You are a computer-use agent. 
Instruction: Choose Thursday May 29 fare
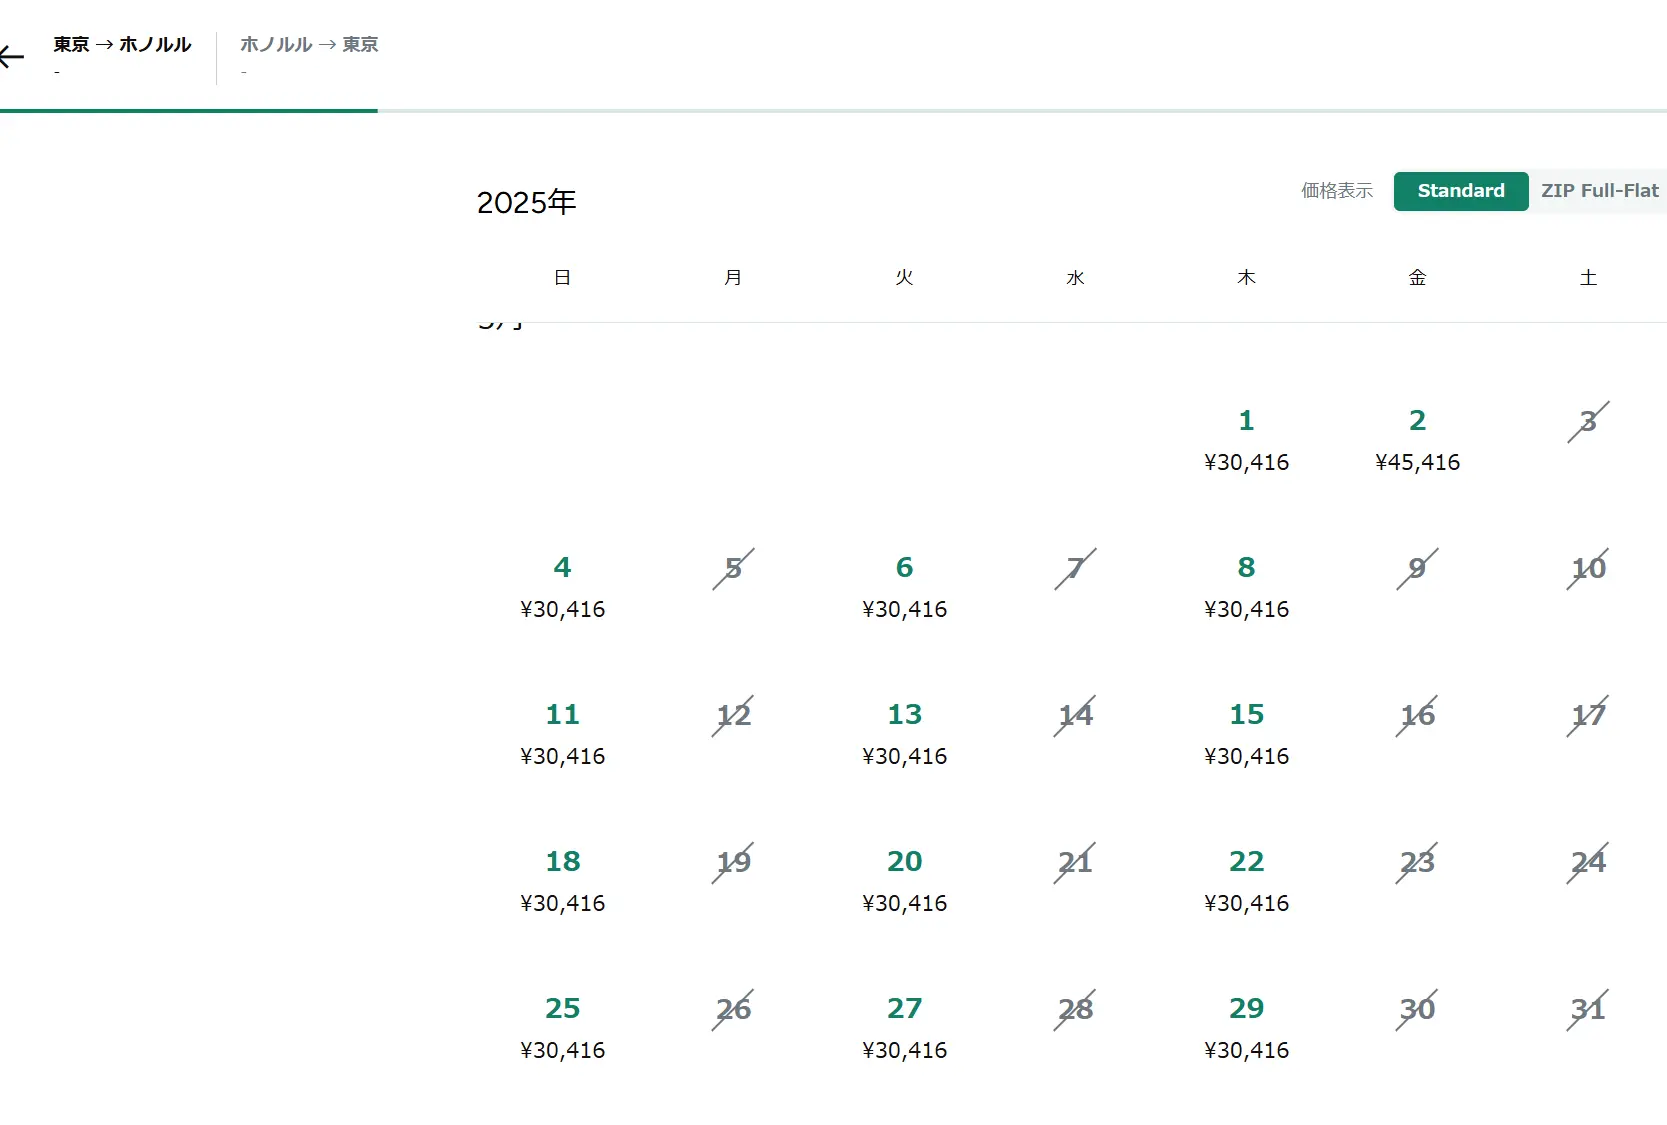tap(1246, 1028)
